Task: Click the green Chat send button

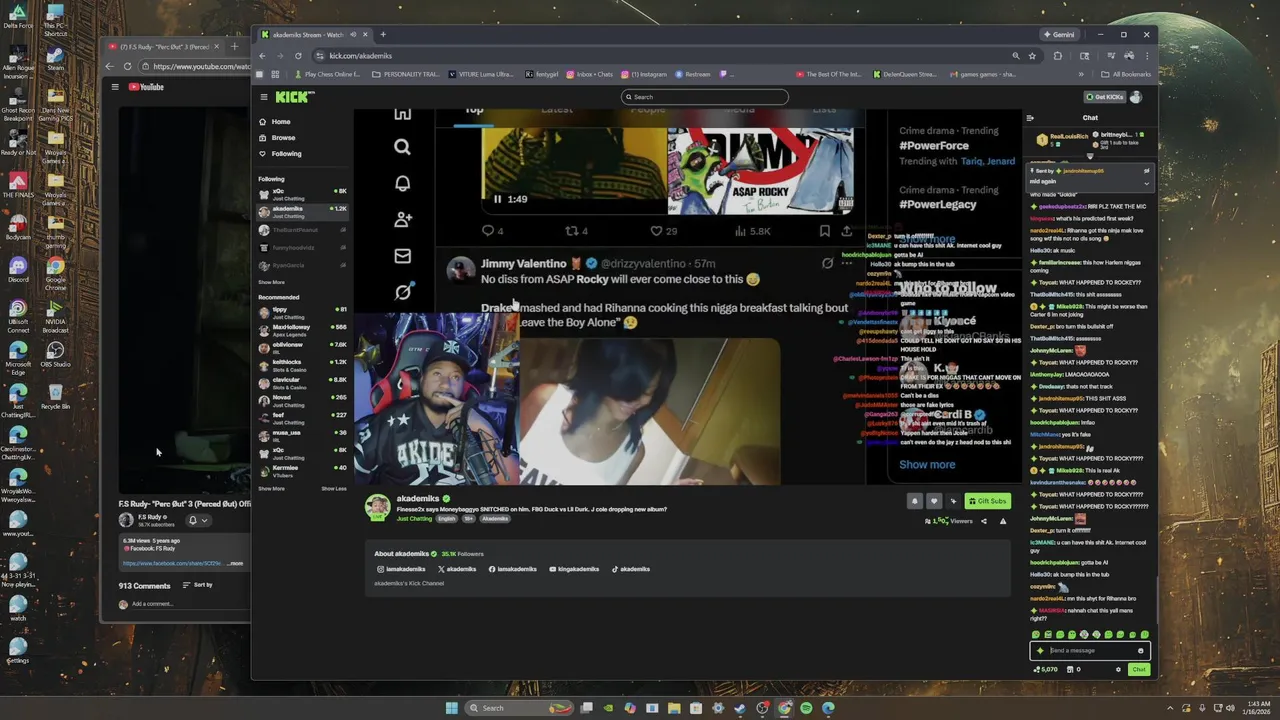Action: [1139, 670]
